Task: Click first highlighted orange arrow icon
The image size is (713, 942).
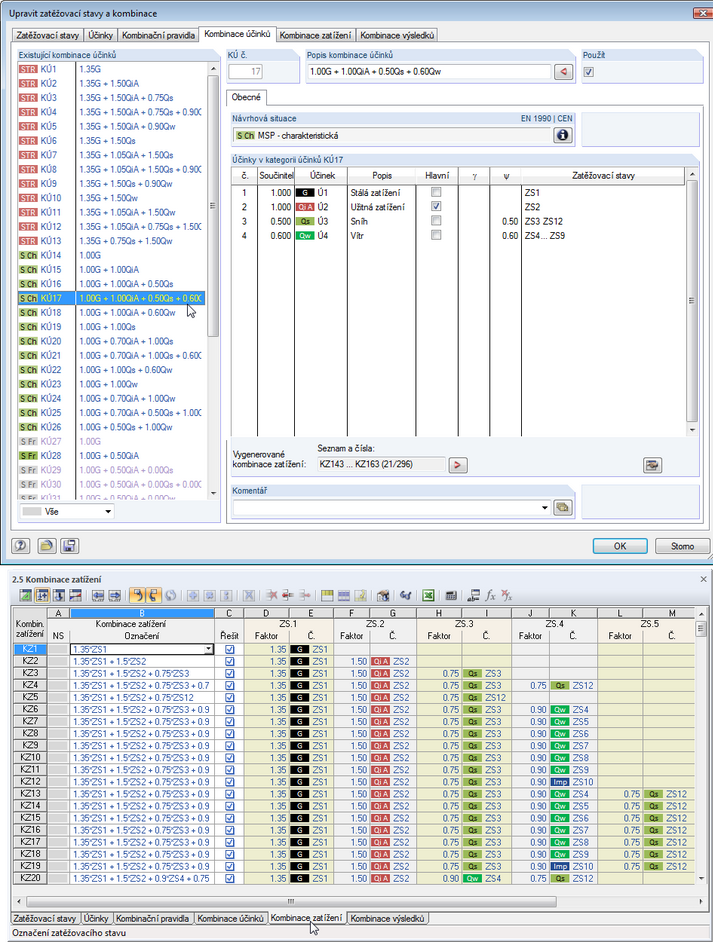Action: click(x=138, y=595)
